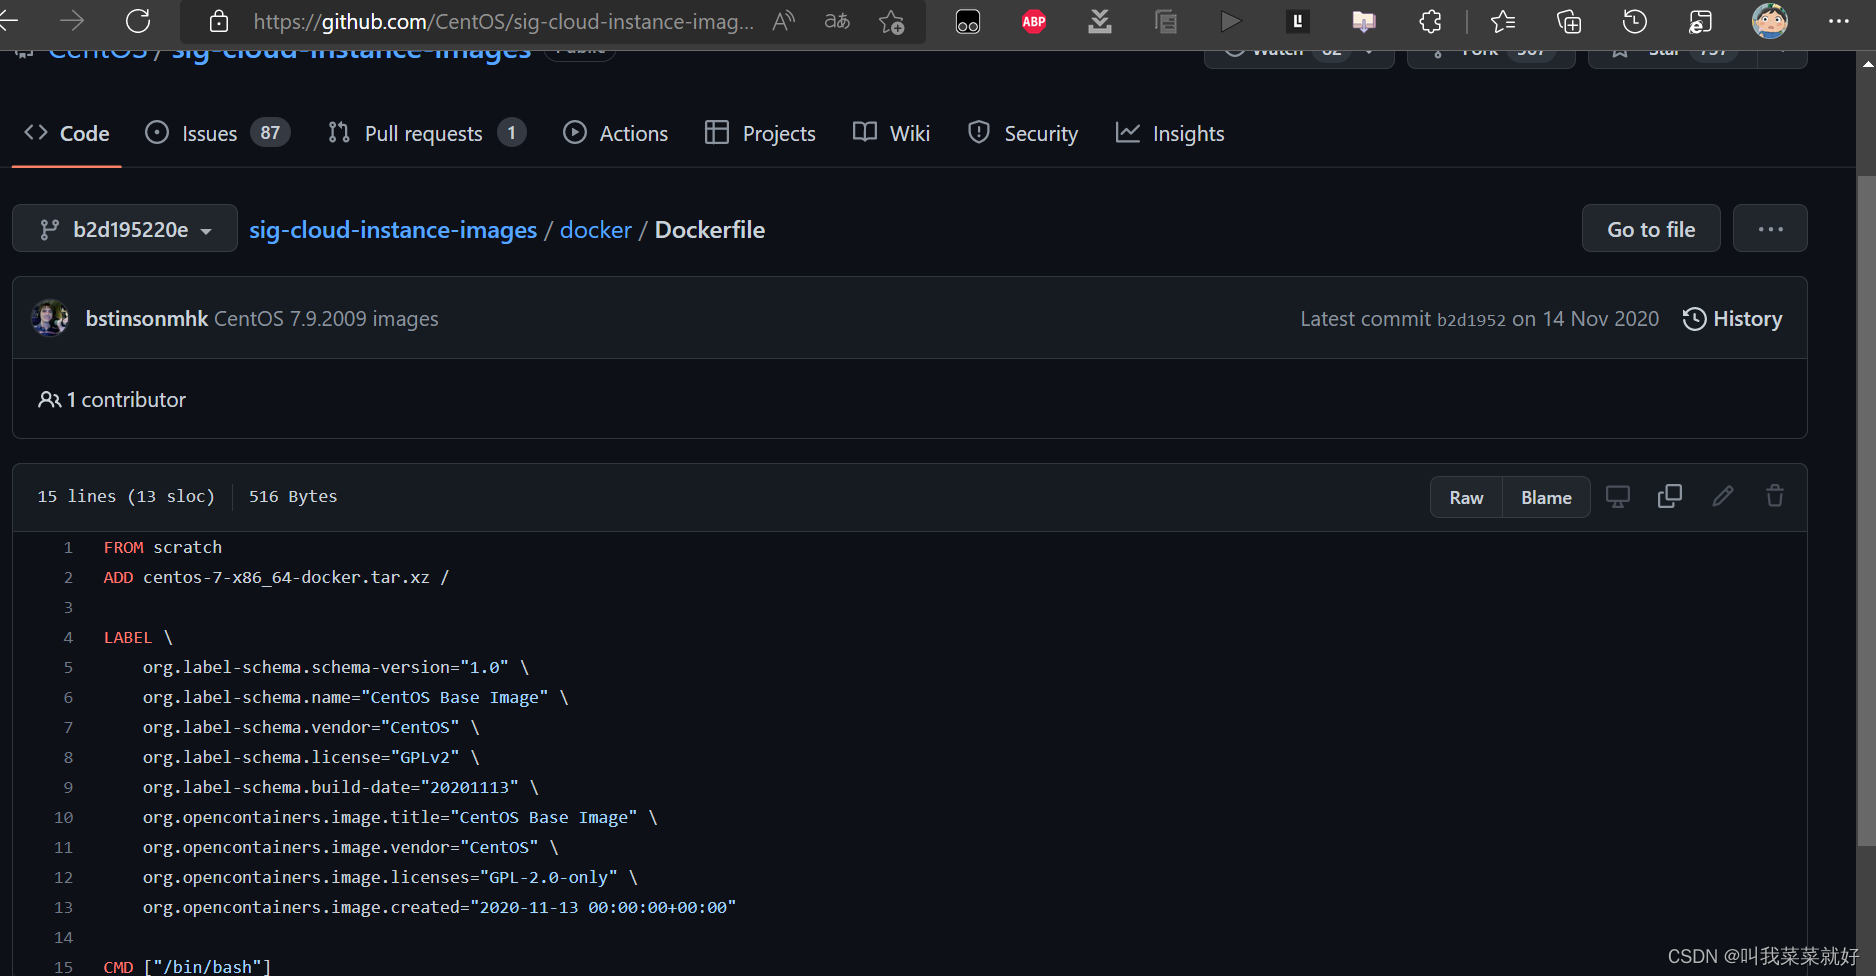Open the L extension icon in toolbar
1876x976 pixels.
1298,21
